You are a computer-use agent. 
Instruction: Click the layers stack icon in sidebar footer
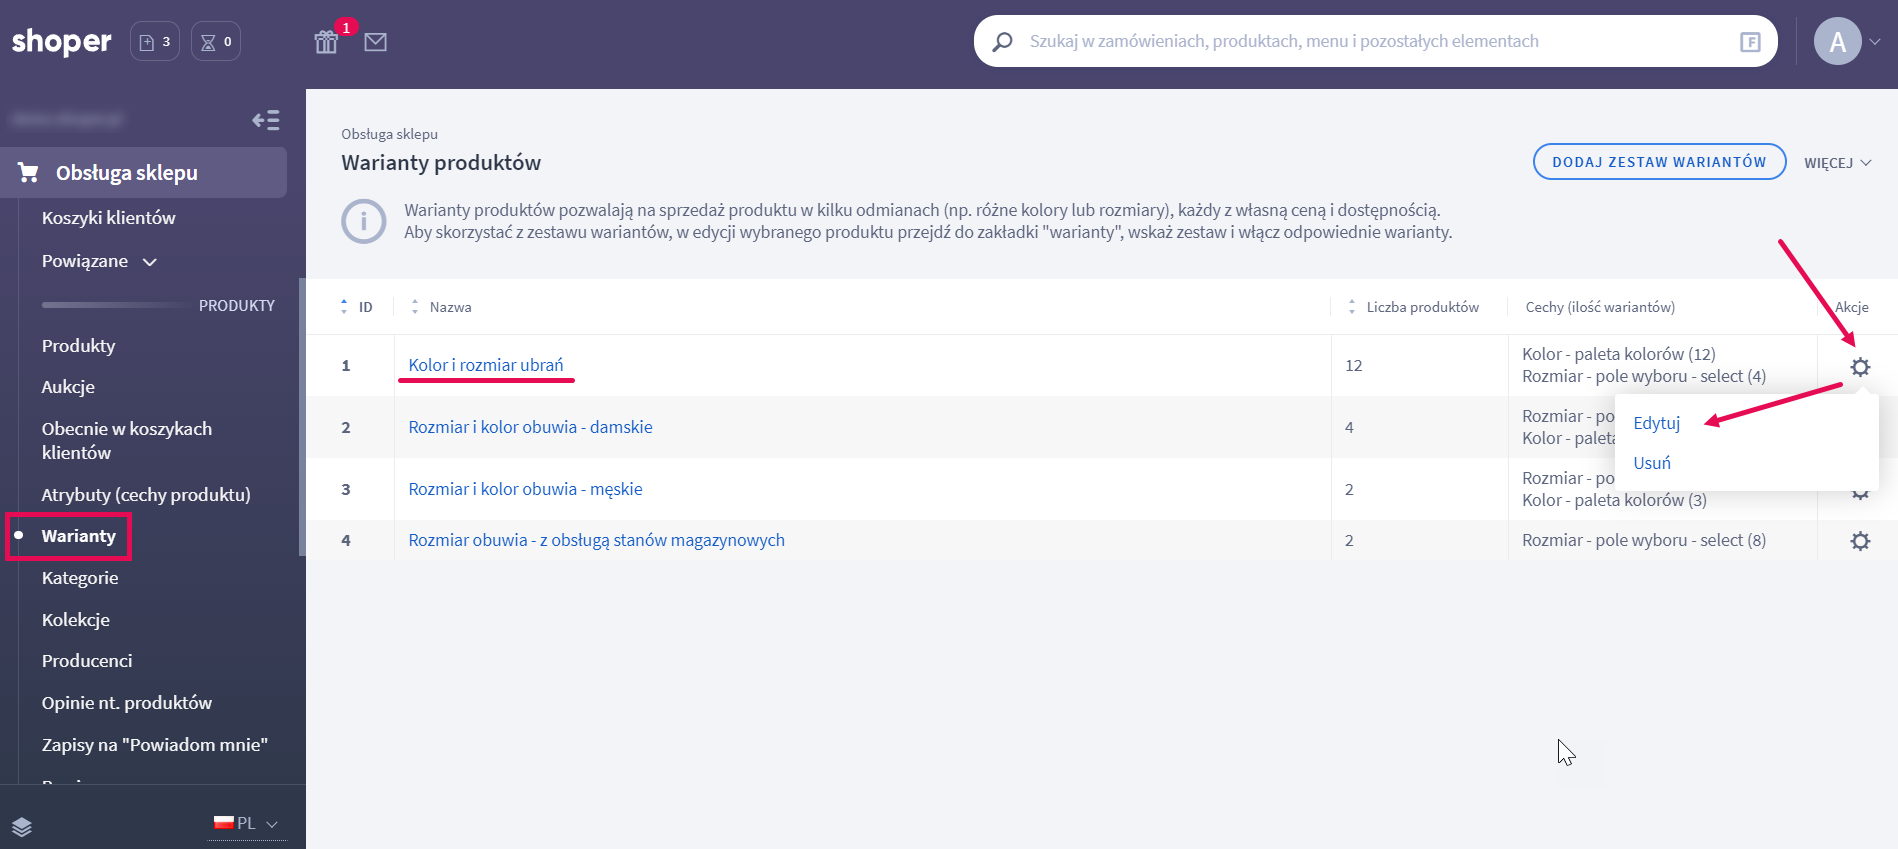coord(22,826)
